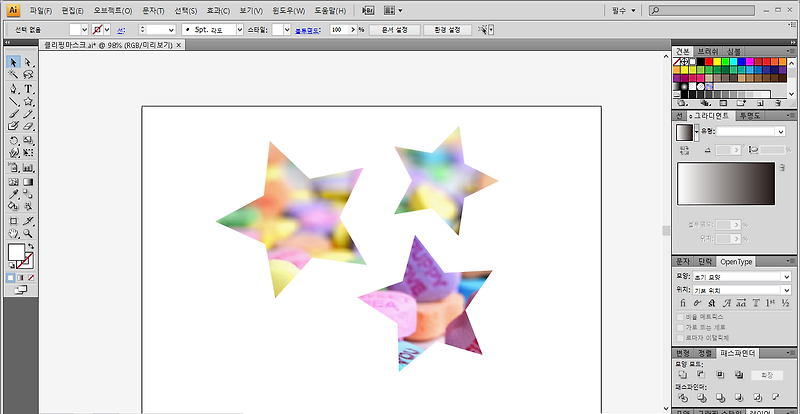Image resolution: width=800 pixels, height=414 pixels.
Task: Select the Type tool
Action: click(x=29, y=89)
